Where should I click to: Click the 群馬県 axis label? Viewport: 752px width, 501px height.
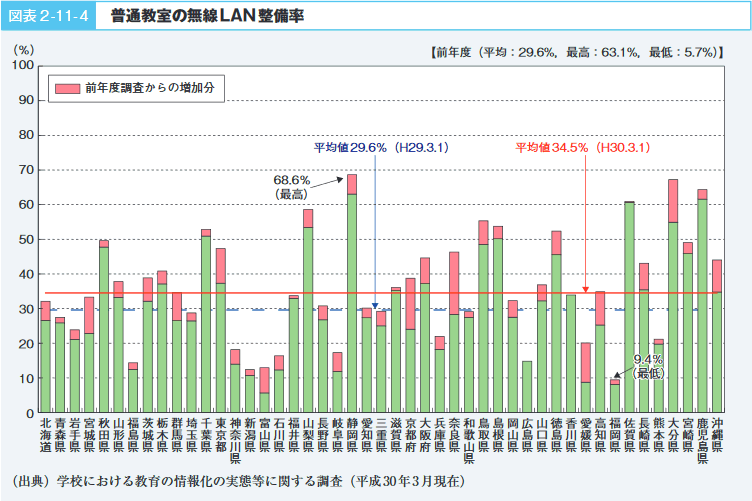pyautogui.click(x=177, y=435)
